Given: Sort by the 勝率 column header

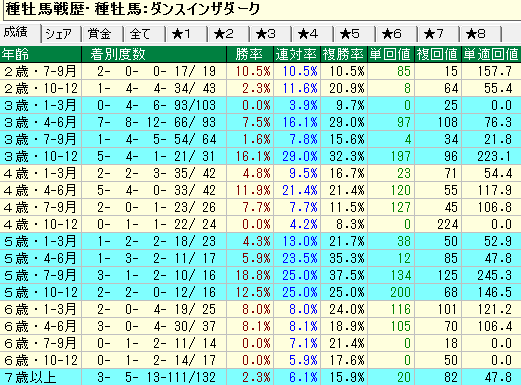Looking at the screenshot, I should 250,54.
